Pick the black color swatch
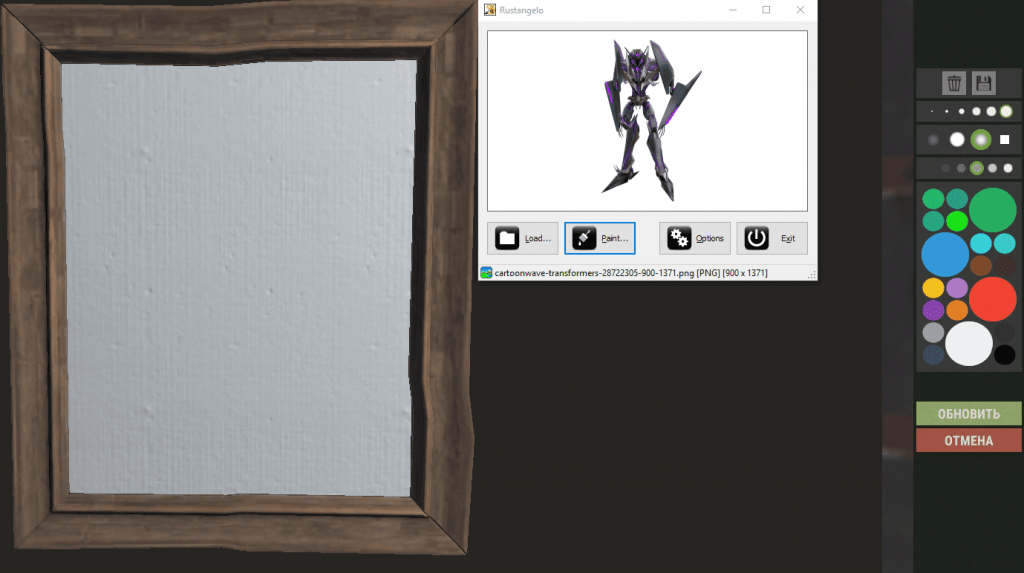 click(x=1004, y=355)
